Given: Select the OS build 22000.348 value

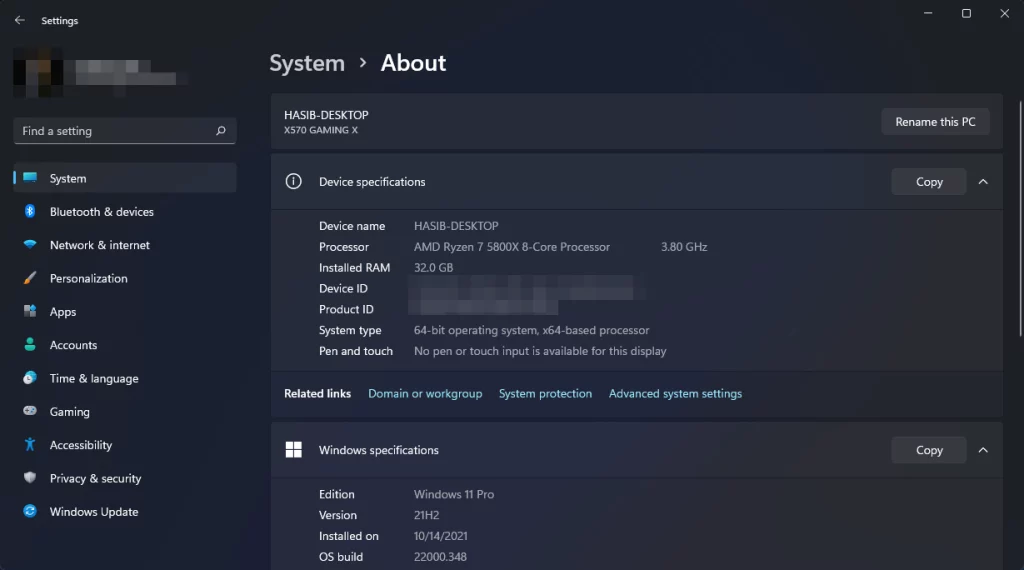Looking at the screenshot, I should click(440, 557).
